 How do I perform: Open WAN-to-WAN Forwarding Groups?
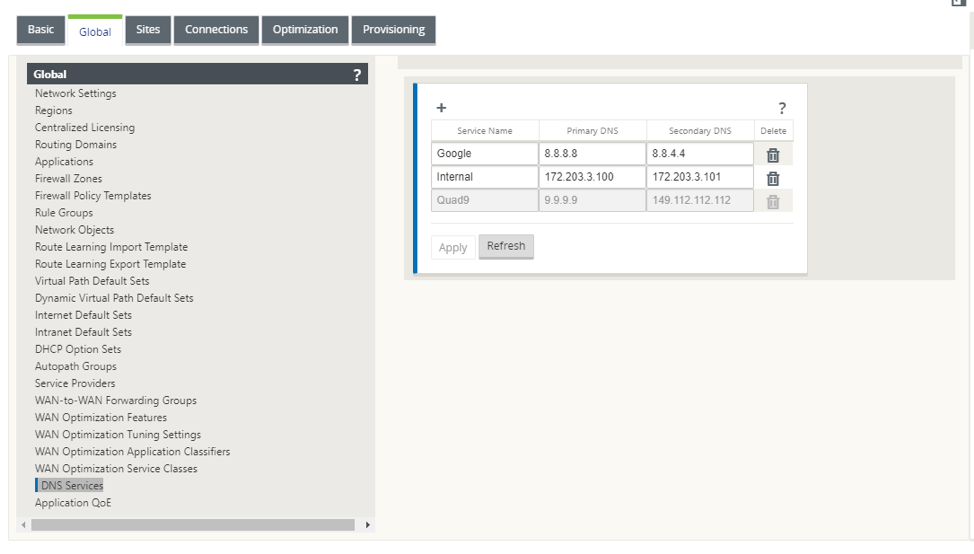click(116, 401)
